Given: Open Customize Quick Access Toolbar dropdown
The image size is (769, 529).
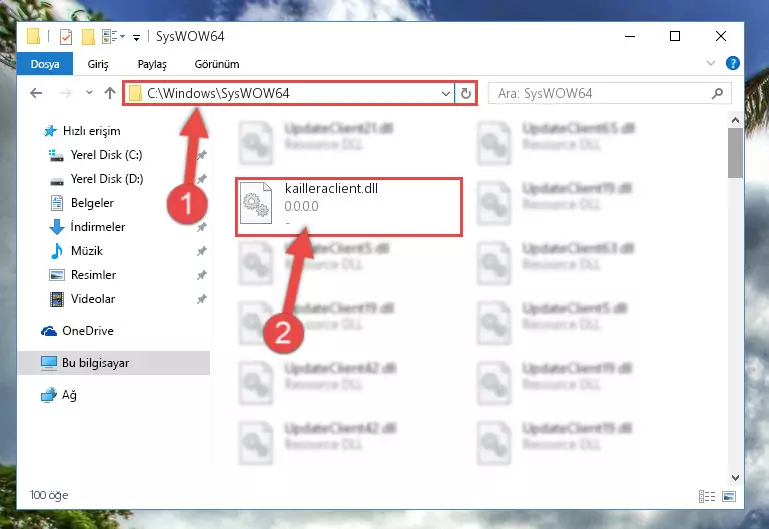Looking at the screenshot, I should [136, 37].
